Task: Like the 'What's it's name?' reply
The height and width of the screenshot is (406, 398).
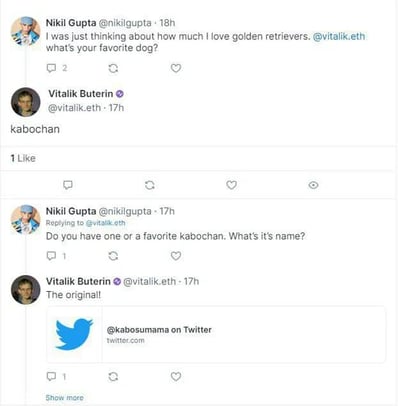Action: point(176,256)
